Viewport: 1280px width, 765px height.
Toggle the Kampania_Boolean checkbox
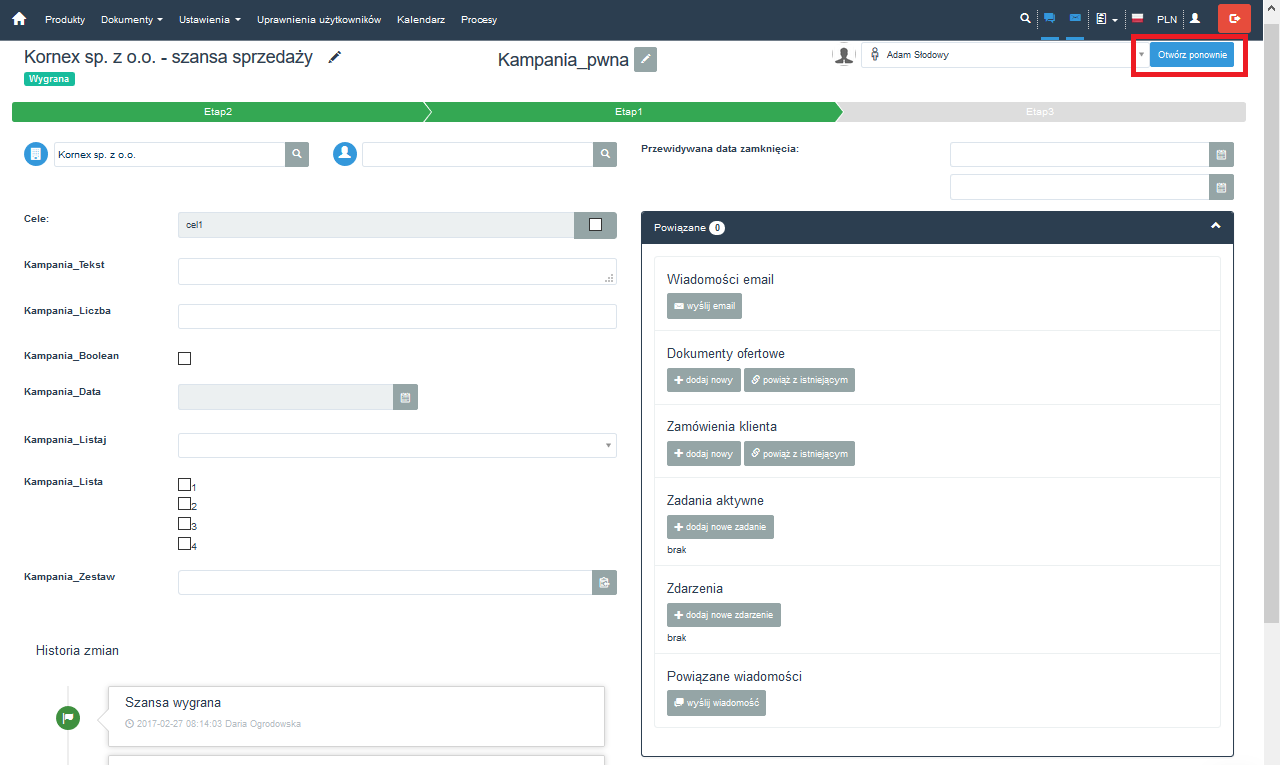184,358
